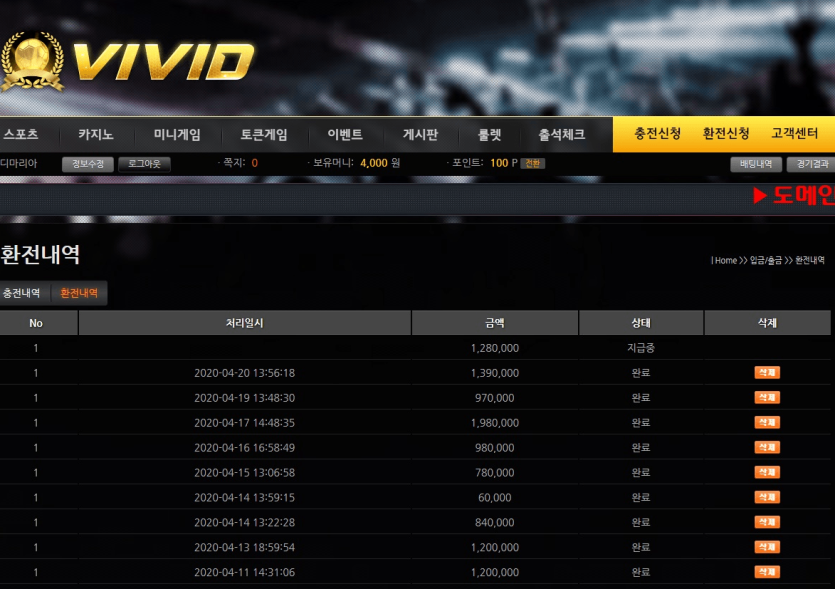Open the 룰렛 menu

click(489, 134)
